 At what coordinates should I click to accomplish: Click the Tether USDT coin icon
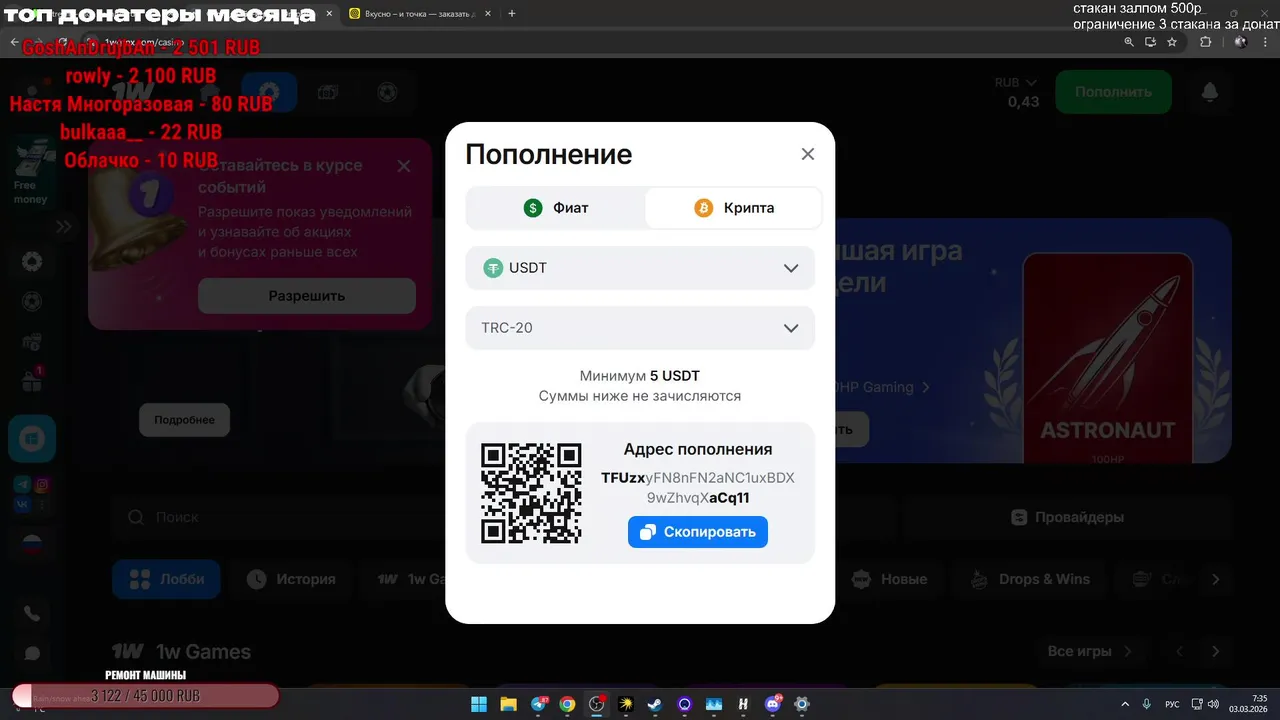(493, 268)
